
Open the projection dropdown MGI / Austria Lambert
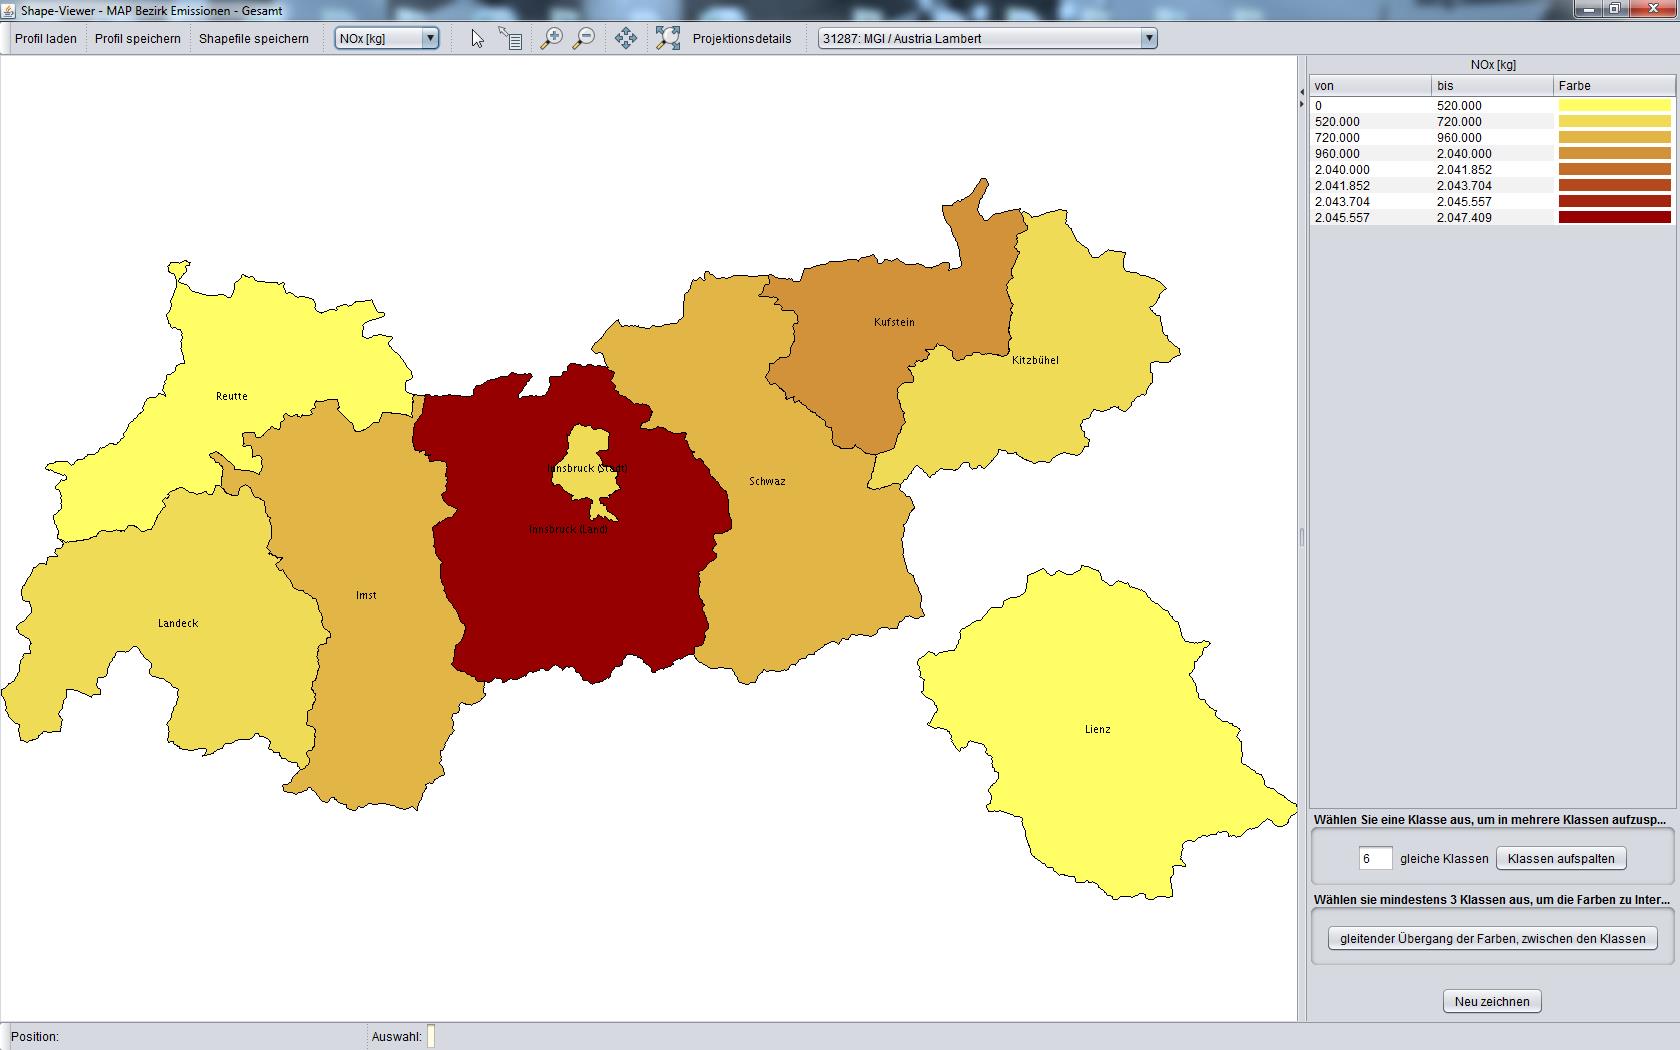coord(987,39)
